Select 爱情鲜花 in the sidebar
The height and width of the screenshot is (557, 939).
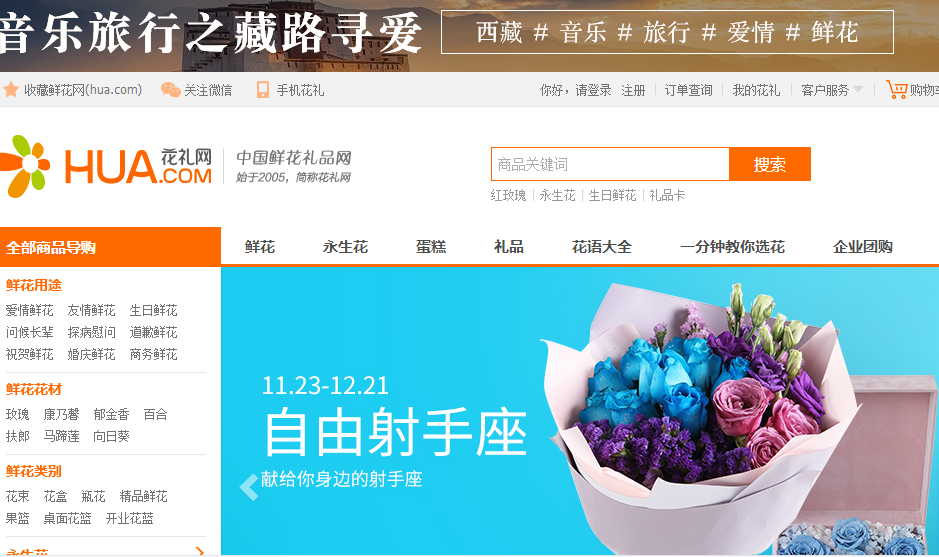coord(29,310)
